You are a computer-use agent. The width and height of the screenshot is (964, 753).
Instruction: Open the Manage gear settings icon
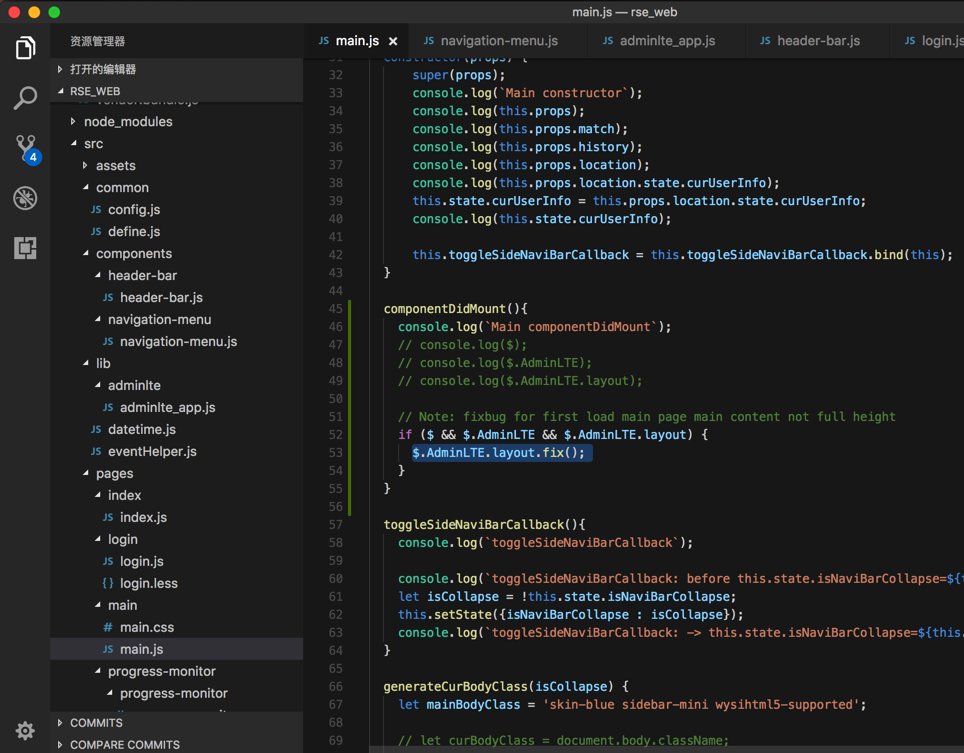tap(25, 730)
